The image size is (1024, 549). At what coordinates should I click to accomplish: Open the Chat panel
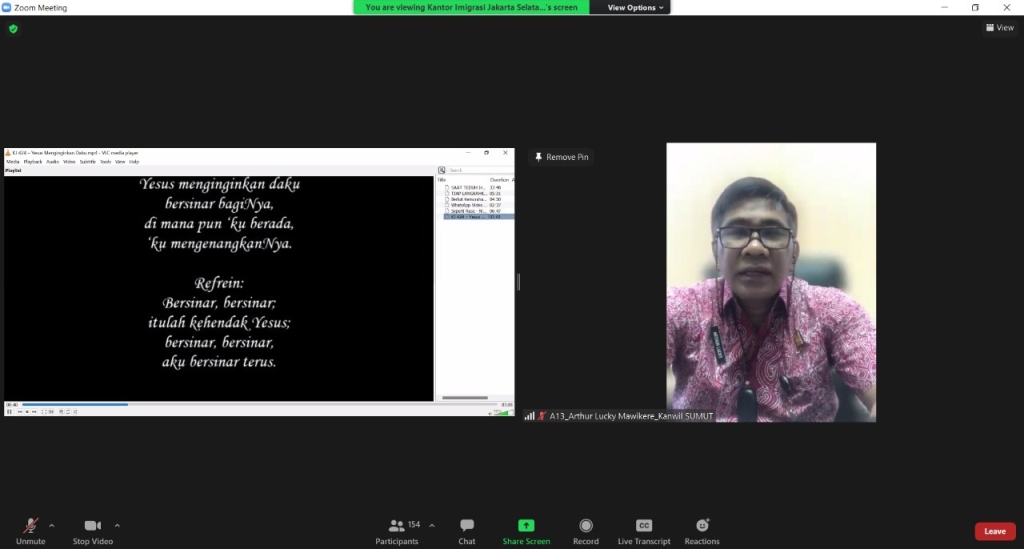[x=467, y=531]
